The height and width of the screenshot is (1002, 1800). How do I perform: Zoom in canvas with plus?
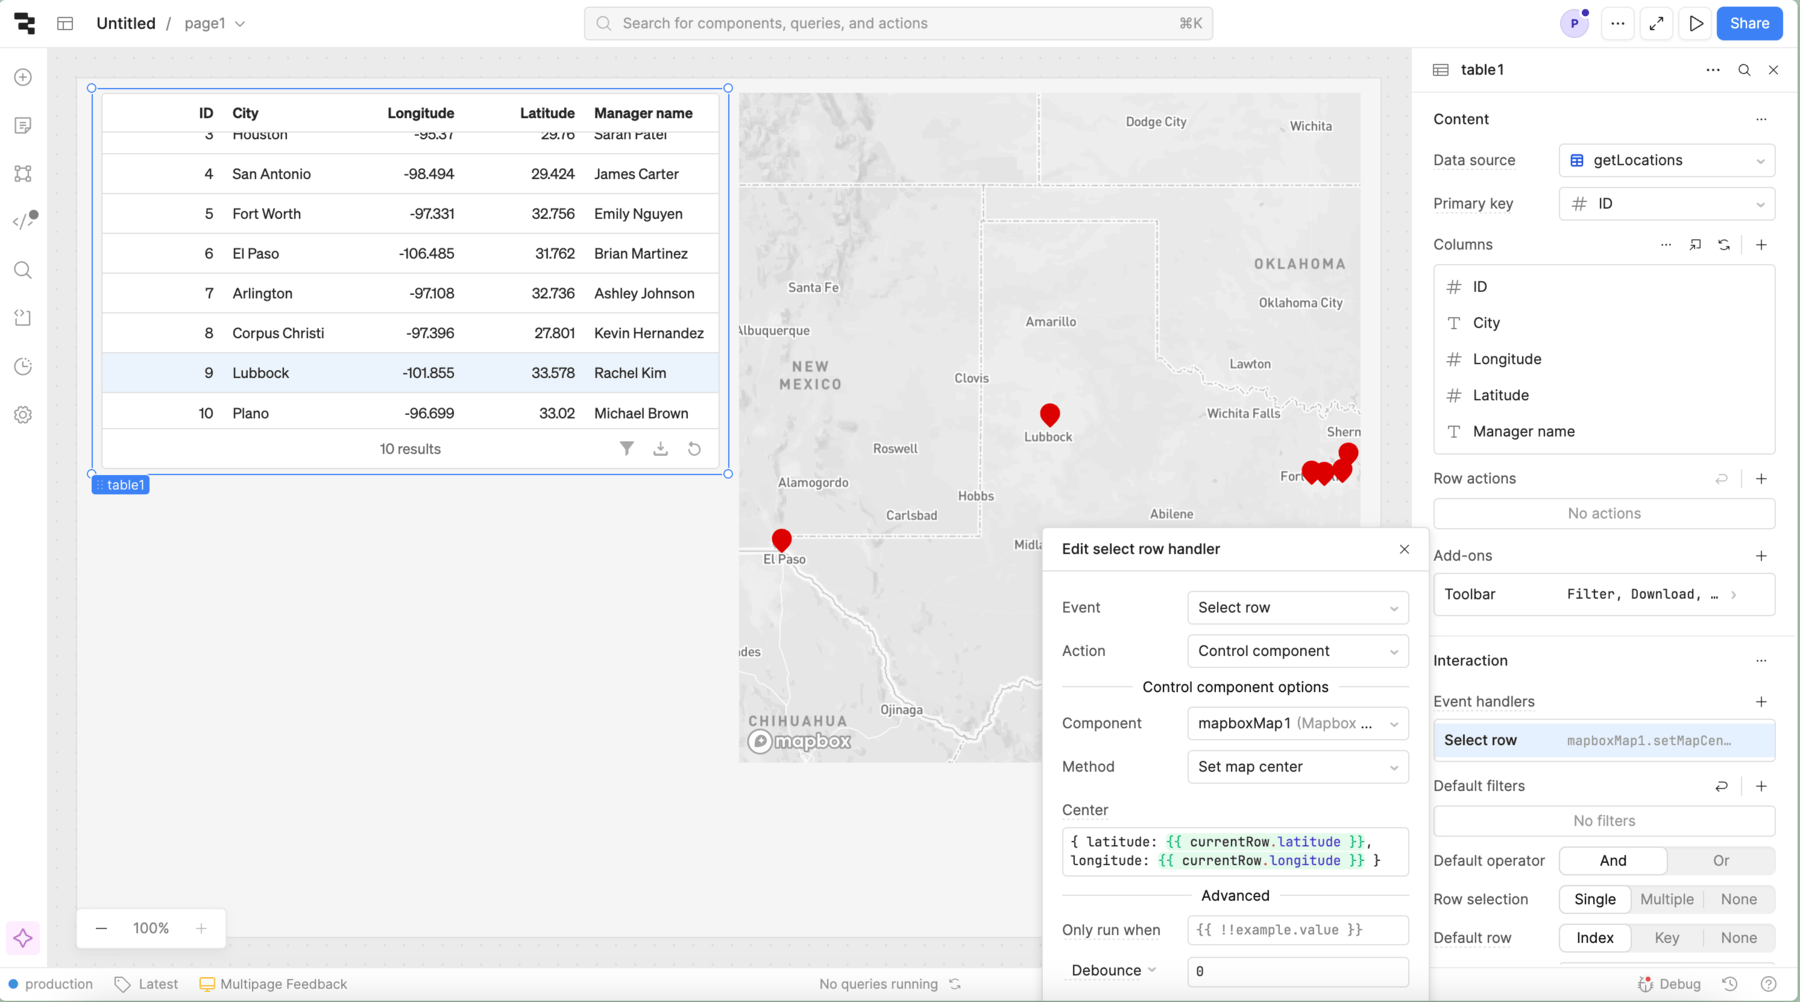click(201, 929)
